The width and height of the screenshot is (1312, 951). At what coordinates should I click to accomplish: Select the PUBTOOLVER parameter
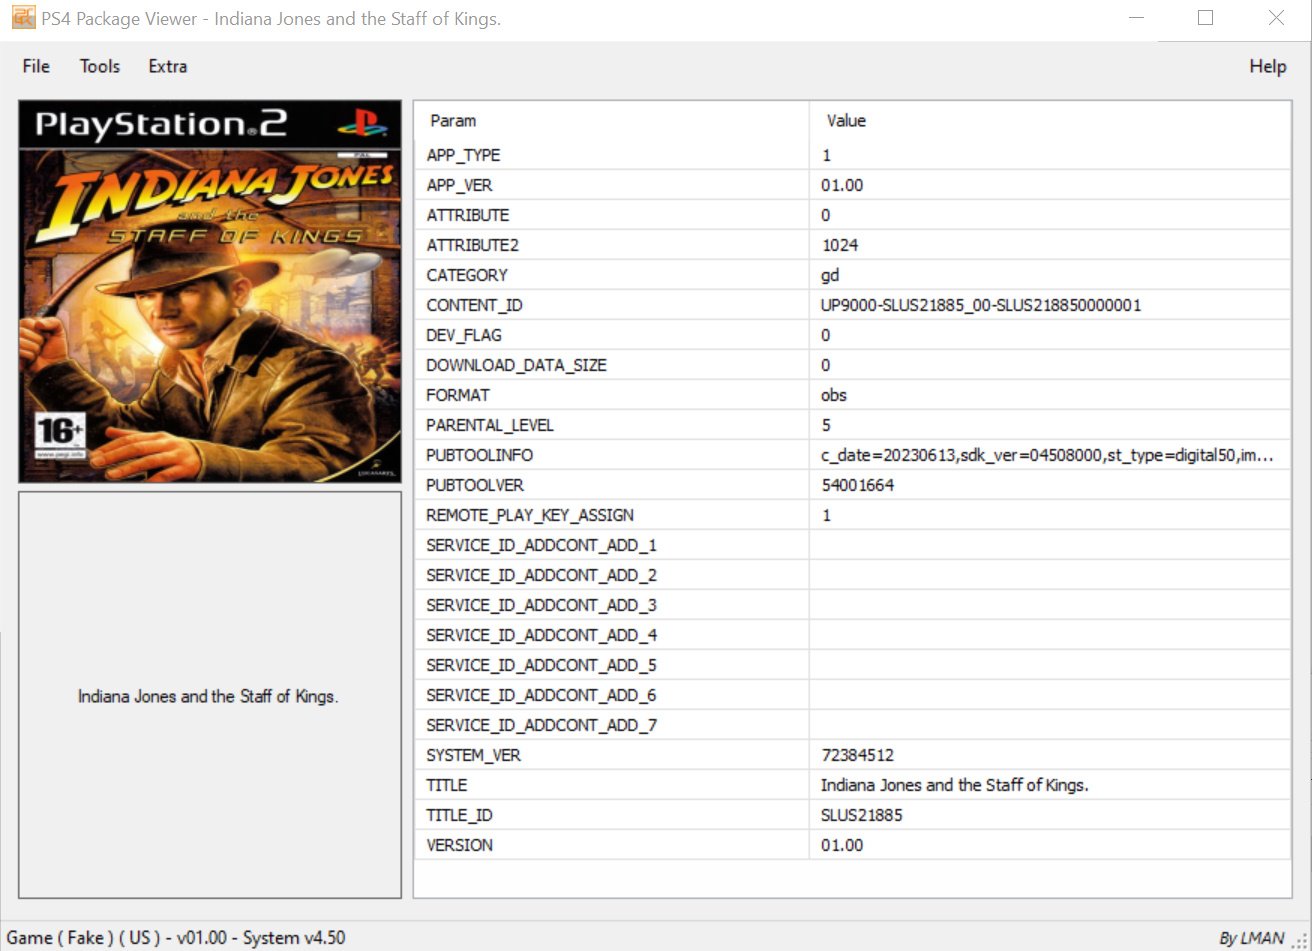click(475, 485)
